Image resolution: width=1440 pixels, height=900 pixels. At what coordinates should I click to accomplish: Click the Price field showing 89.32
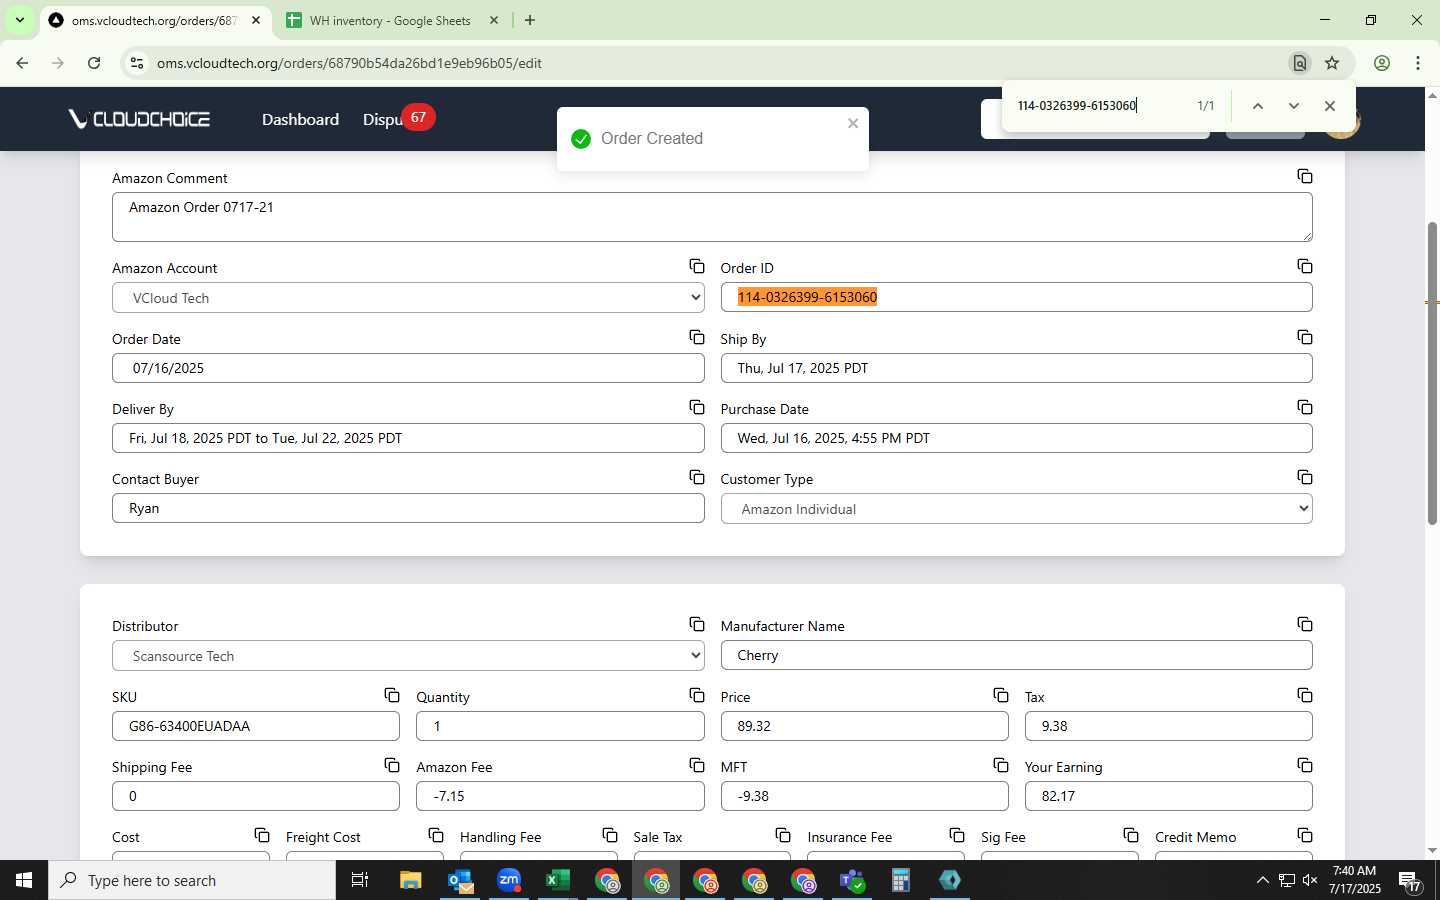pyautogui.click(x=864, y=726)
